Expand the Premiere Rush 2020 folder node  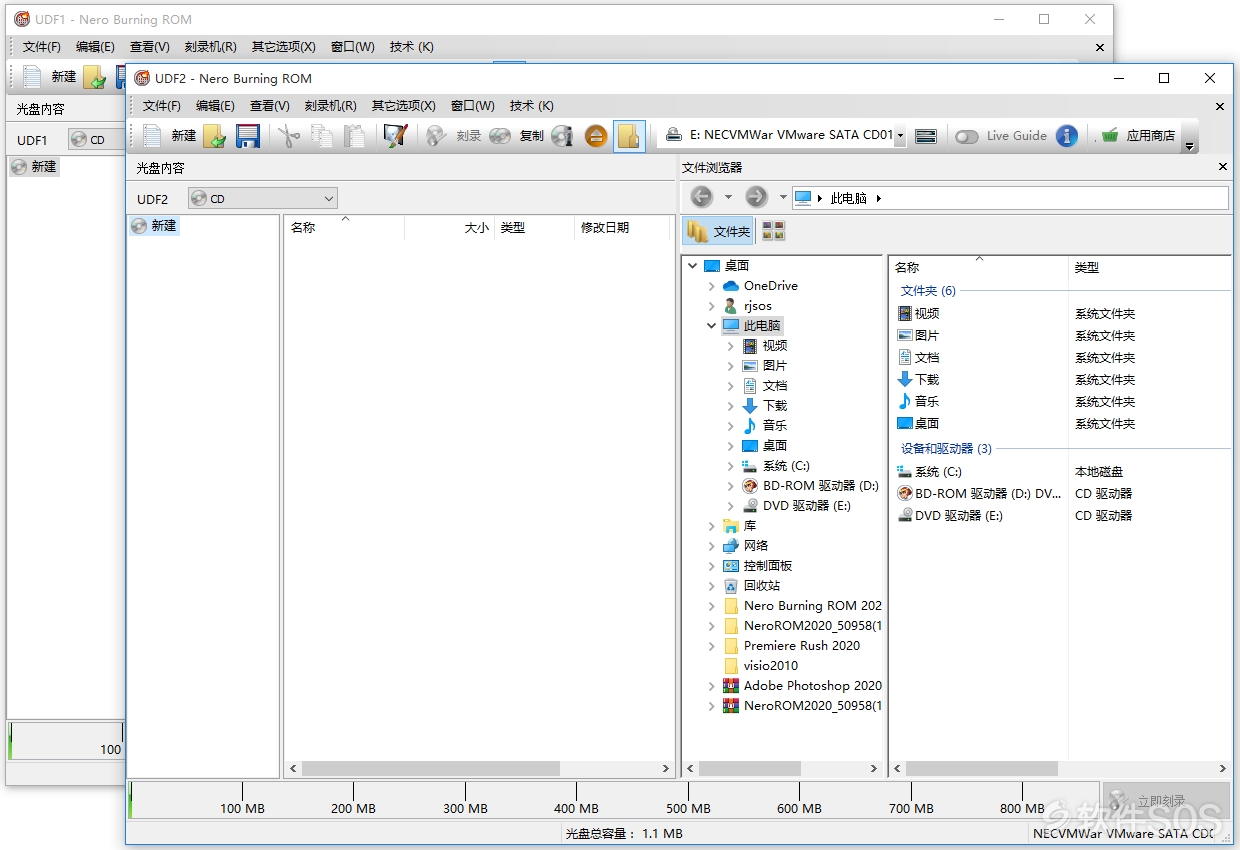pos(712,645)
